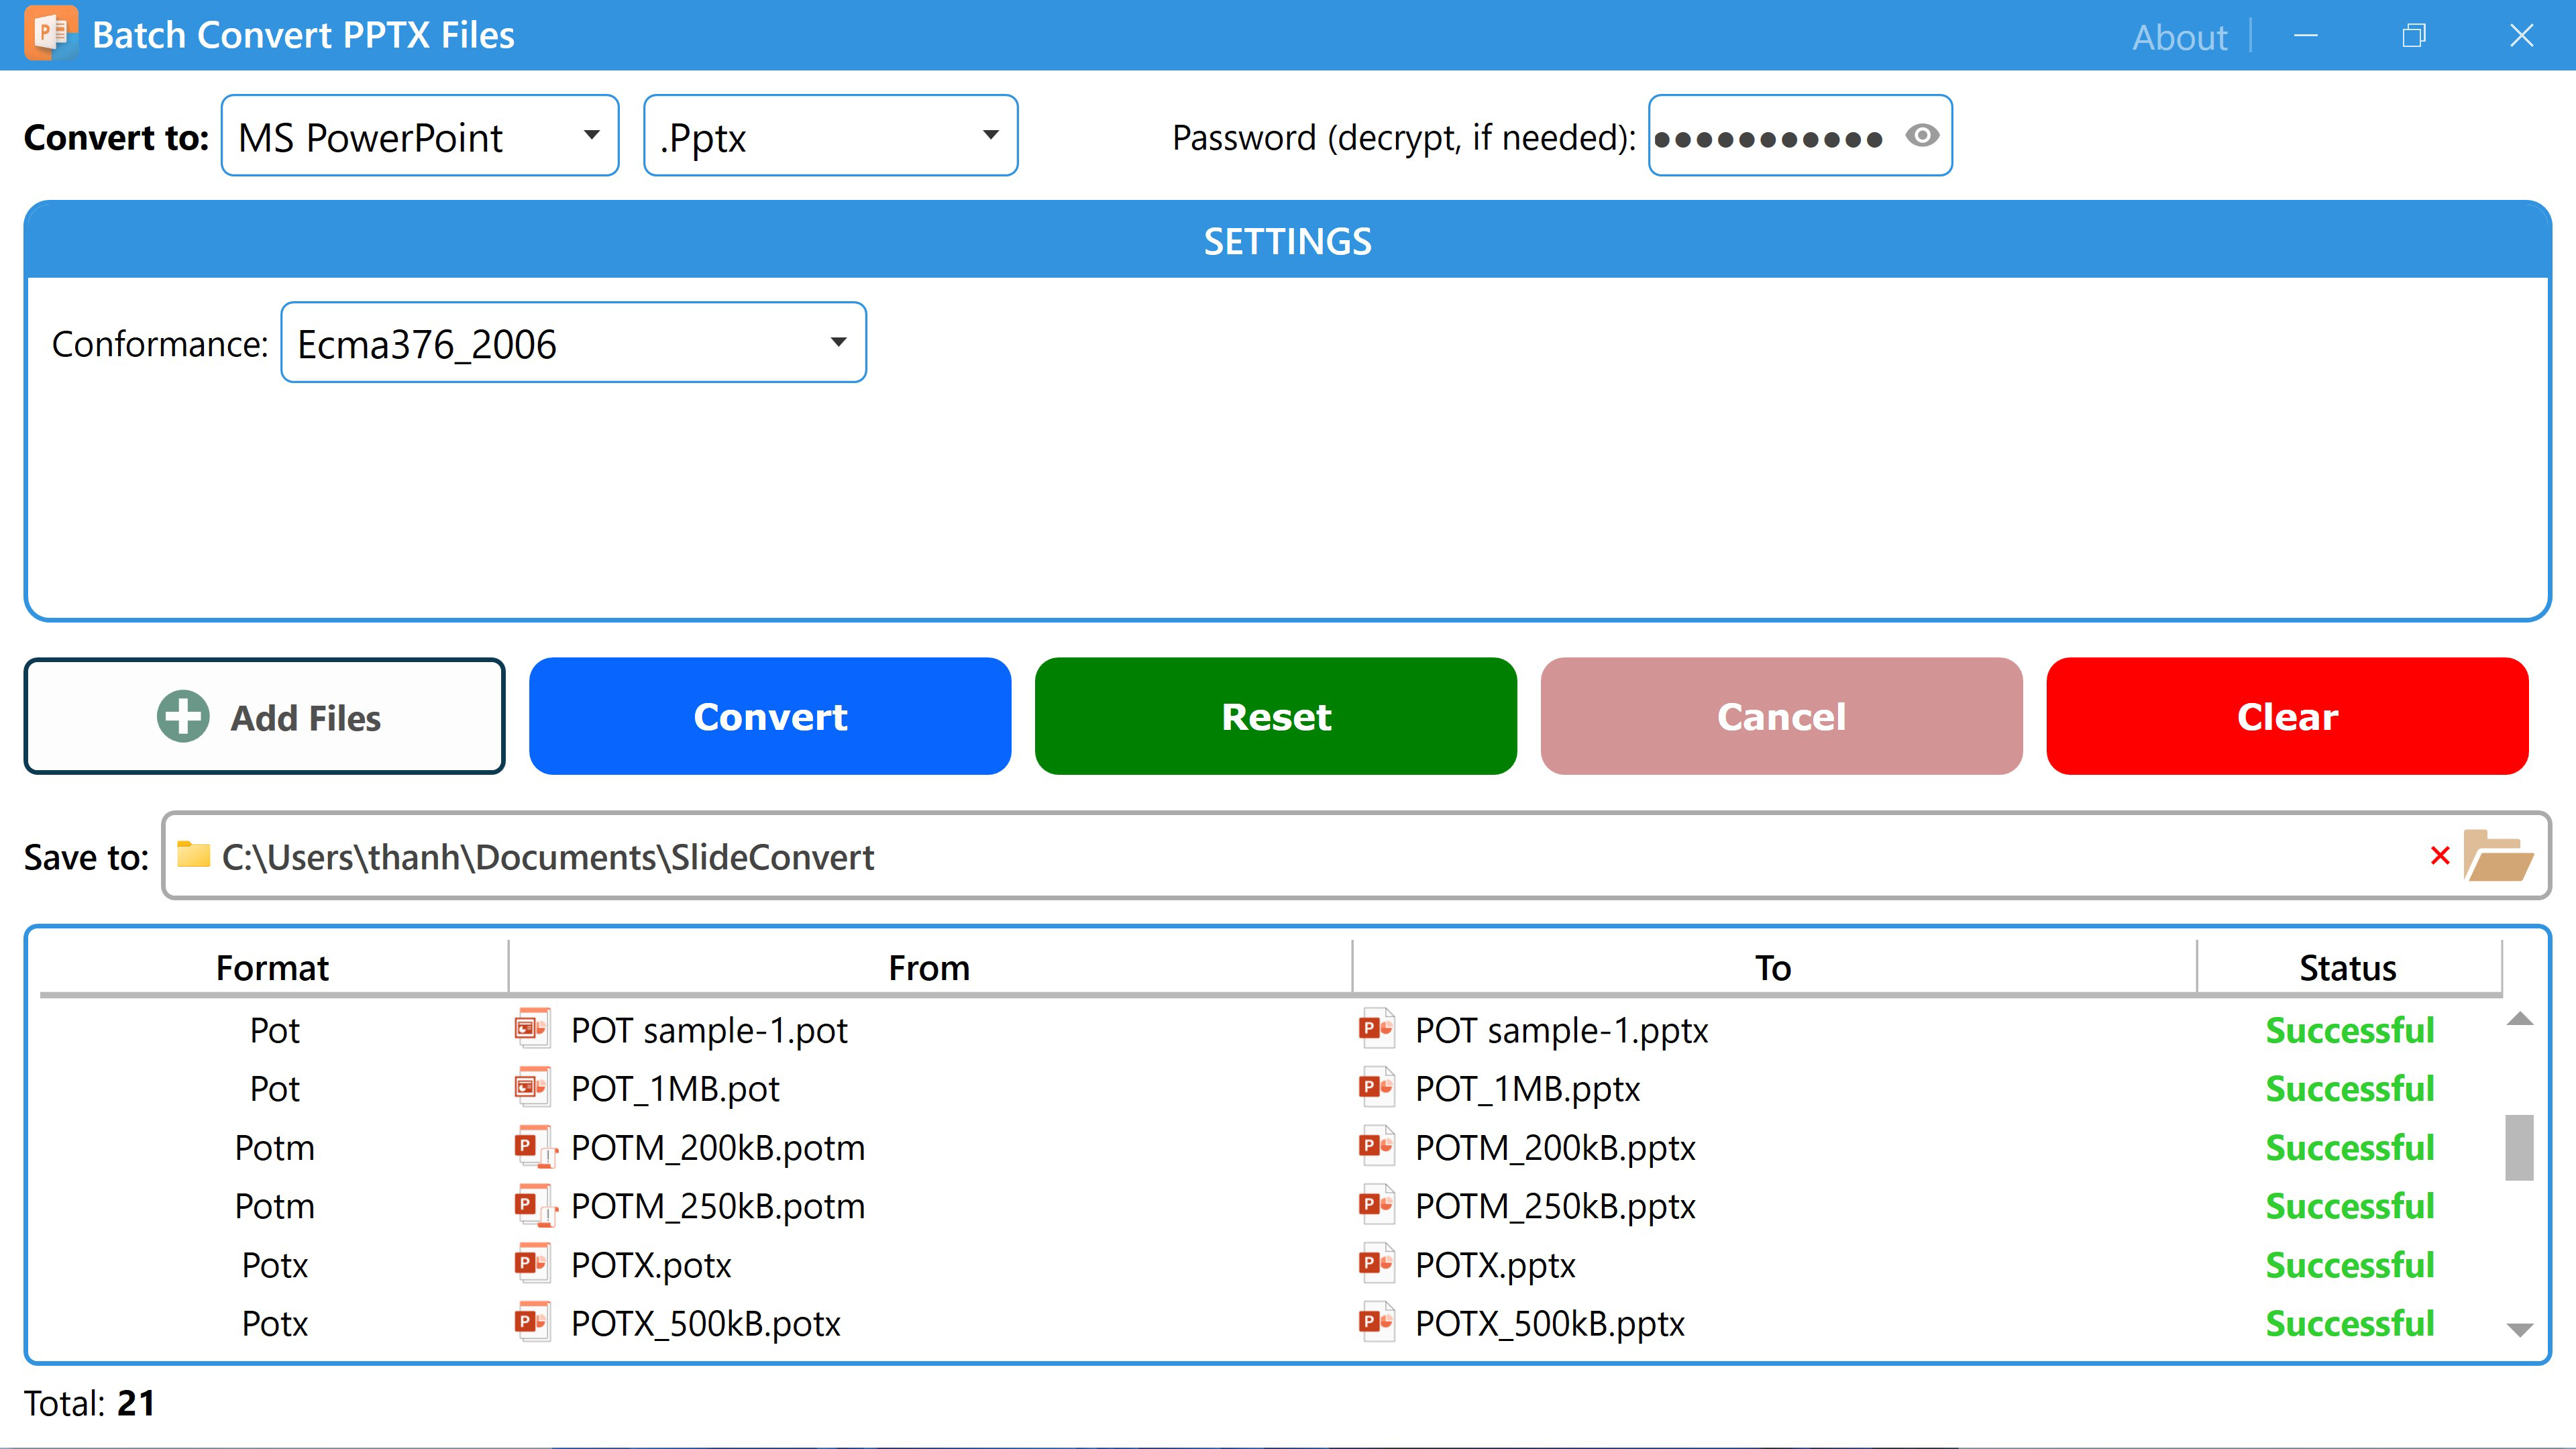Click the POTM_250kB.pptx output name
Screen dimensions: 2576x1449
pyautogui.click(x=1555, y=1206)
